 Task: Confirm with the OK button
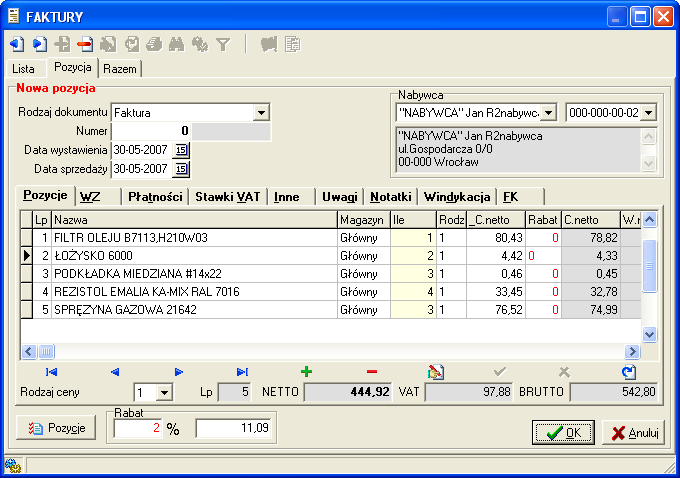tap(563, 433)
